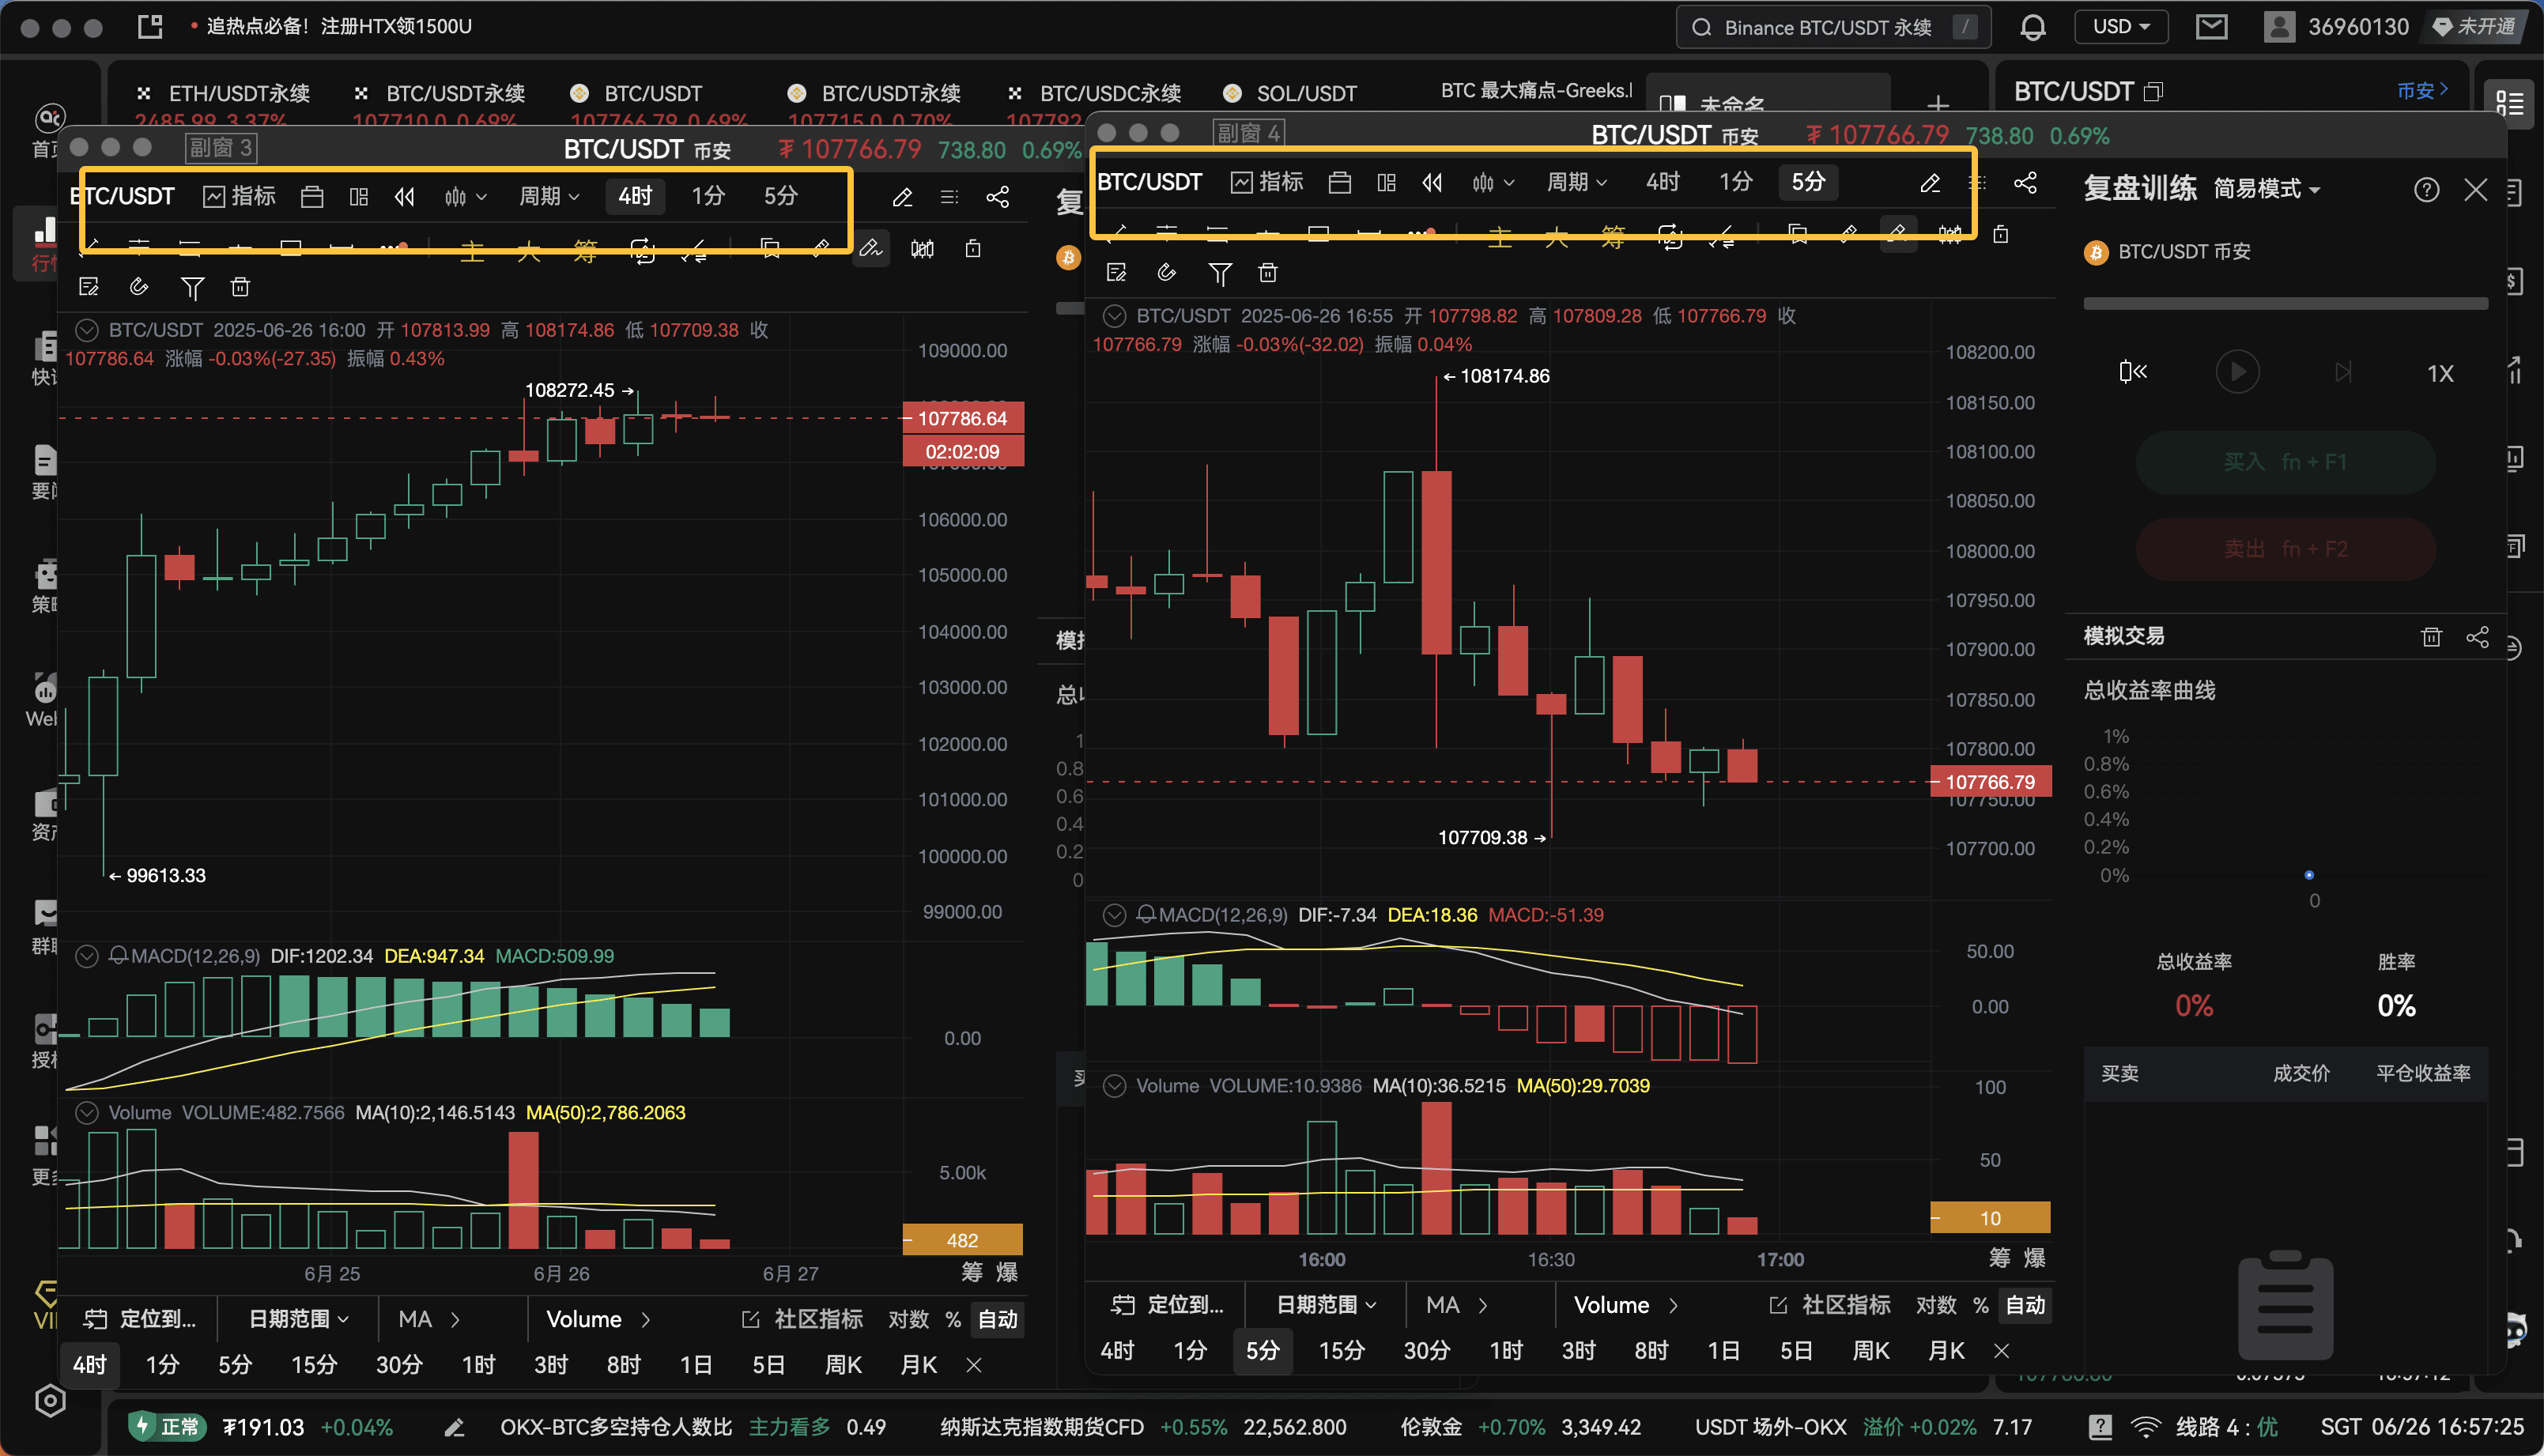Open note-edit icon in 4时 chart window
The width and height of the screenshot is (2544, 1456).
(x=89, y=288)
